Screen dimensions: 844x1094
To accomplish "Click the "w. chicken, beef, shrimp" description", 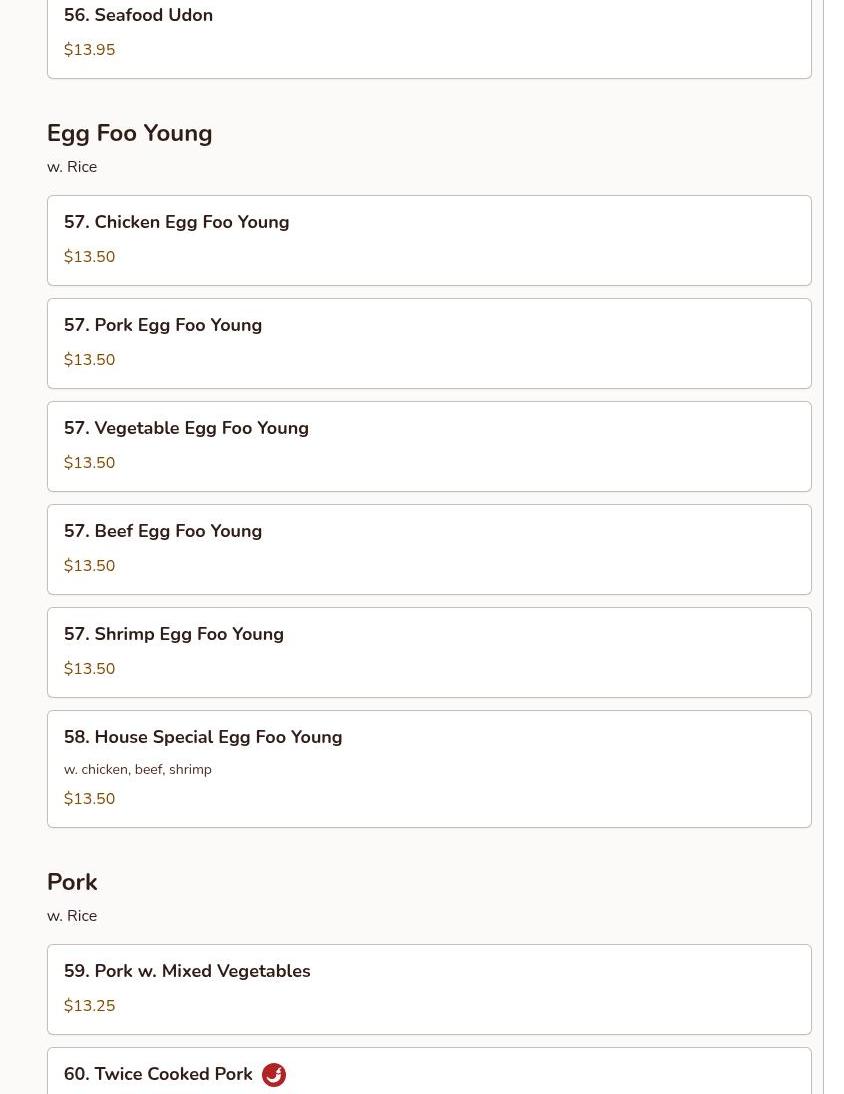I will tap(138, 770).
